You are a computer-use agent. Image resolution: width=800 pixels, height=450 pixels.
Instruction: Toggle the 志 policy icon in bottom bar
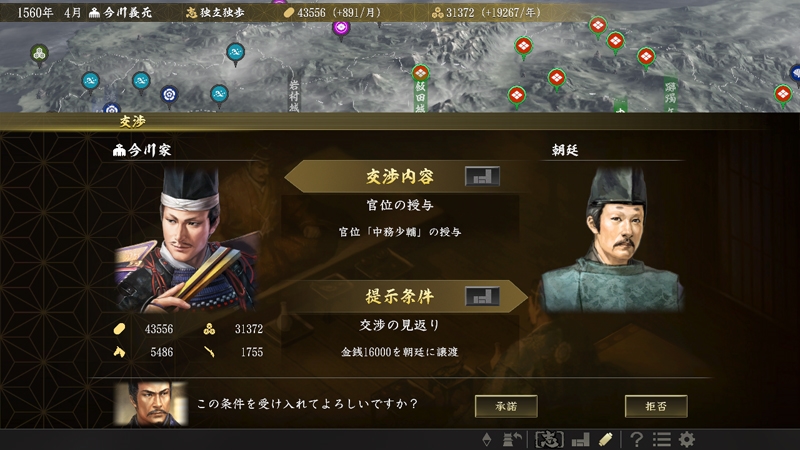(x=549, y=439)
